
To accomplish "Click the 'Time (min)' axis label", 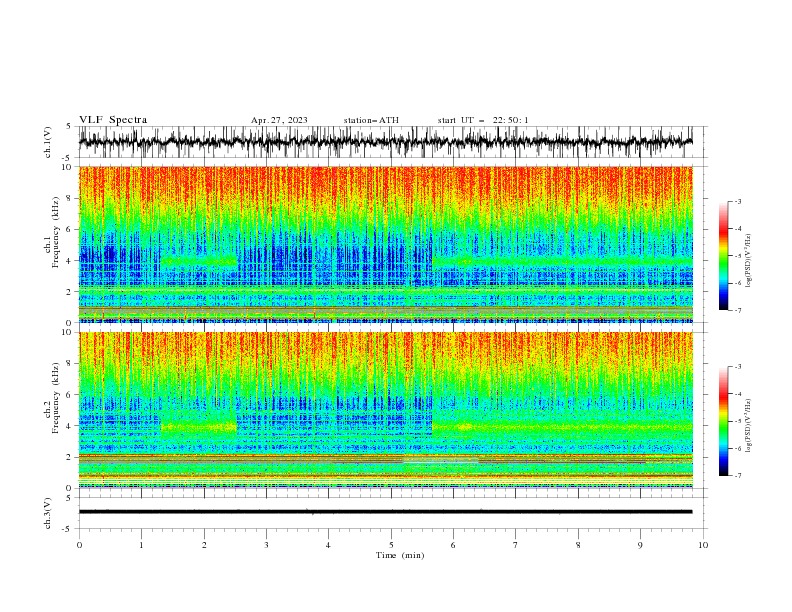I will (400, 555).
